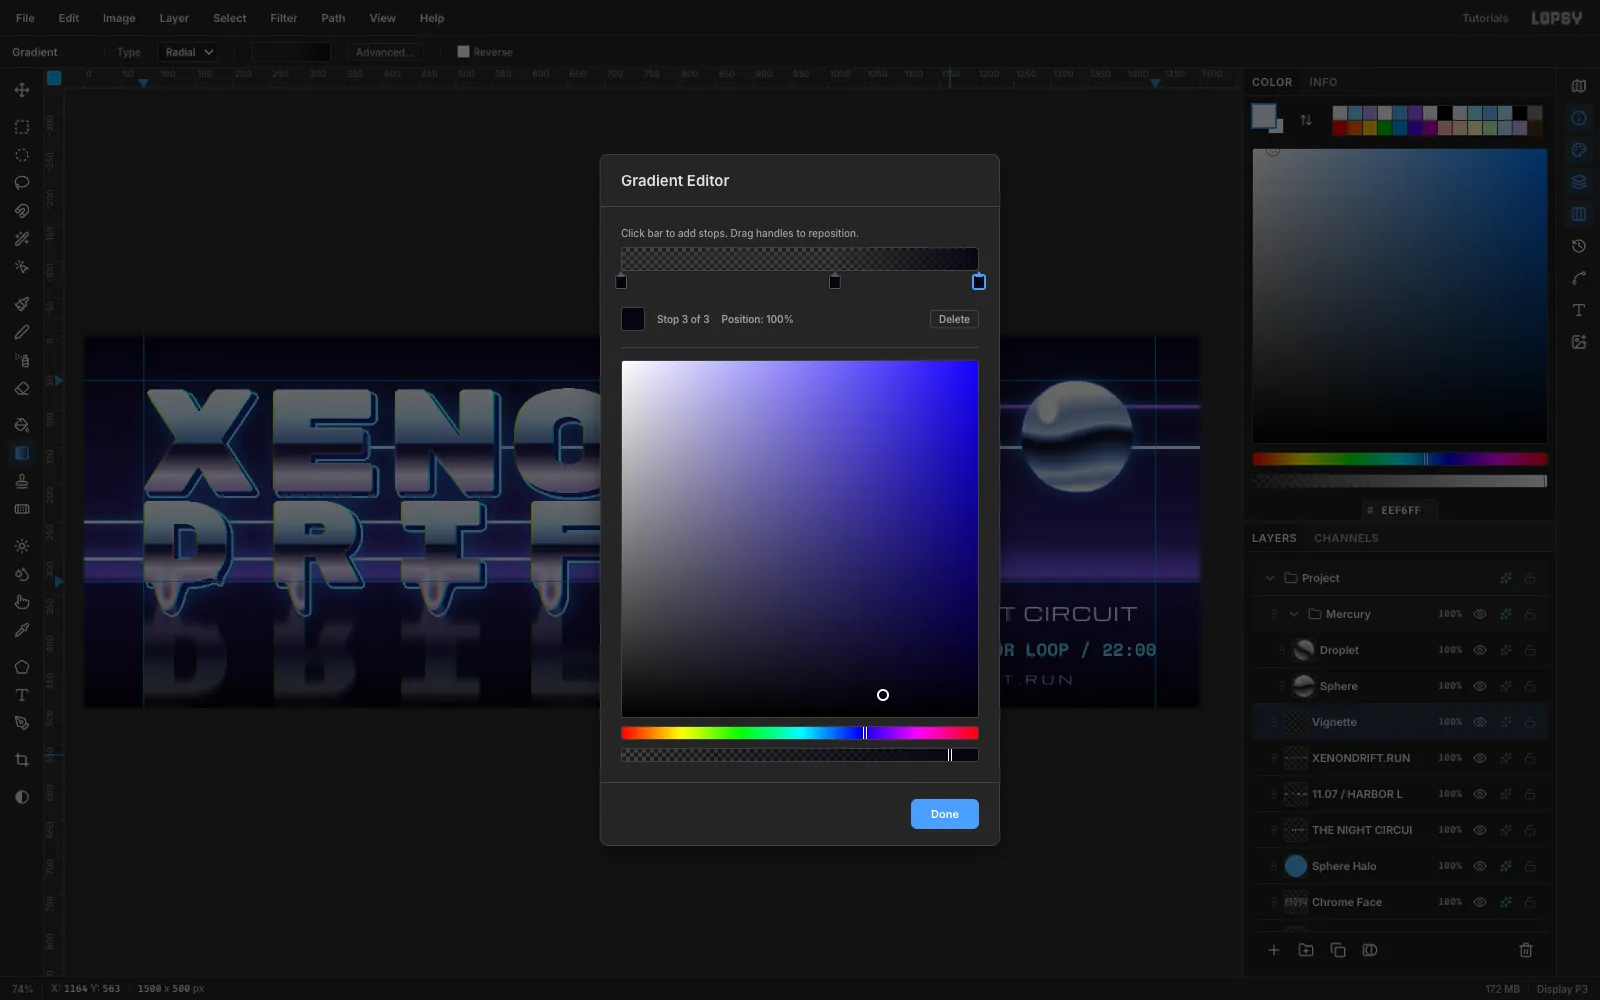1600x1000 pixels.
Task: Select the Vignette layer row
Action: click(x=1400, y=722)
